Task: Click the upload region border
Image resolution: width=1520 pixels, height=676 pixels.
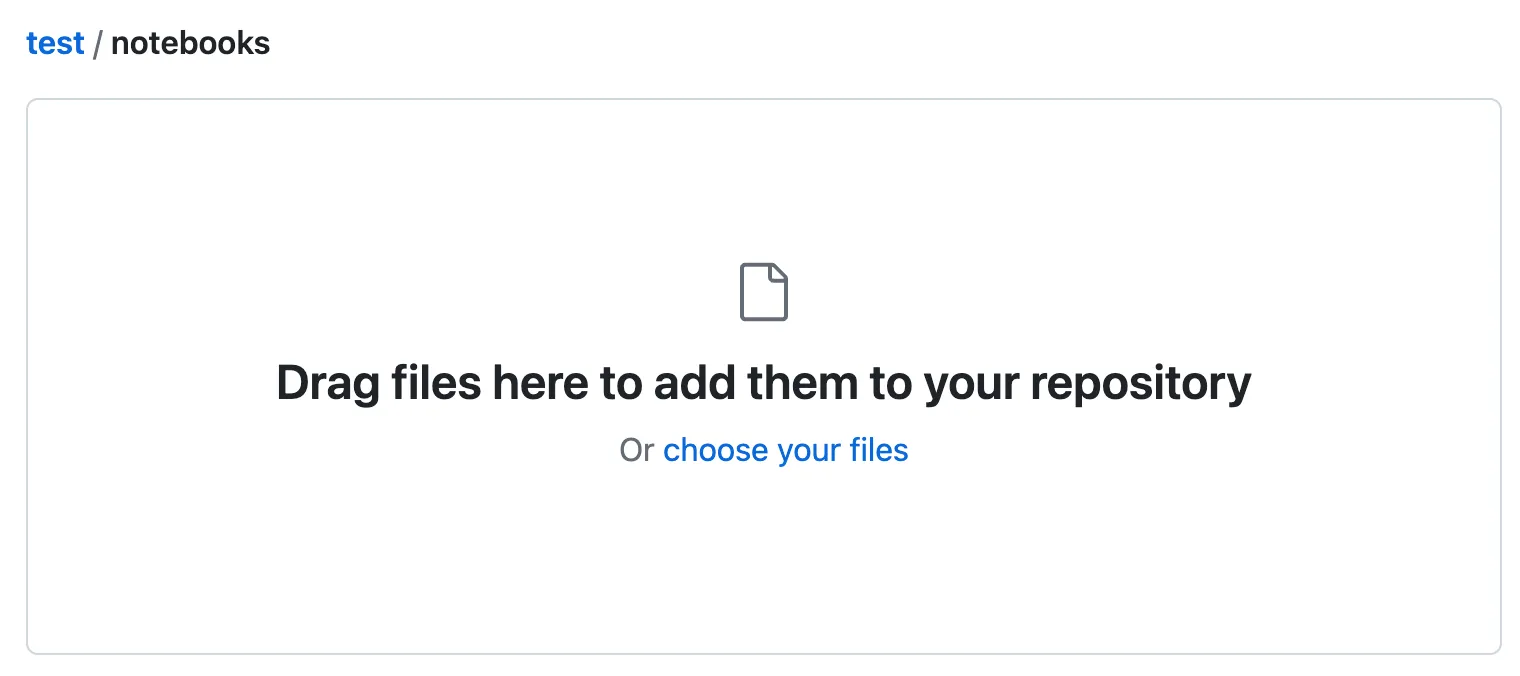Action: pyautogui.click(x=763, y=100)
